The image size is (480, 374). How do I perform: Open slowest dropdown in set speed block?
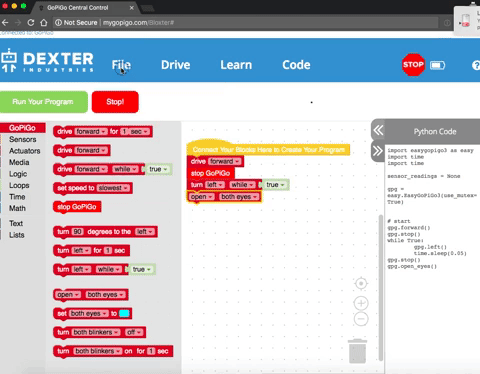tap(113, 188)
